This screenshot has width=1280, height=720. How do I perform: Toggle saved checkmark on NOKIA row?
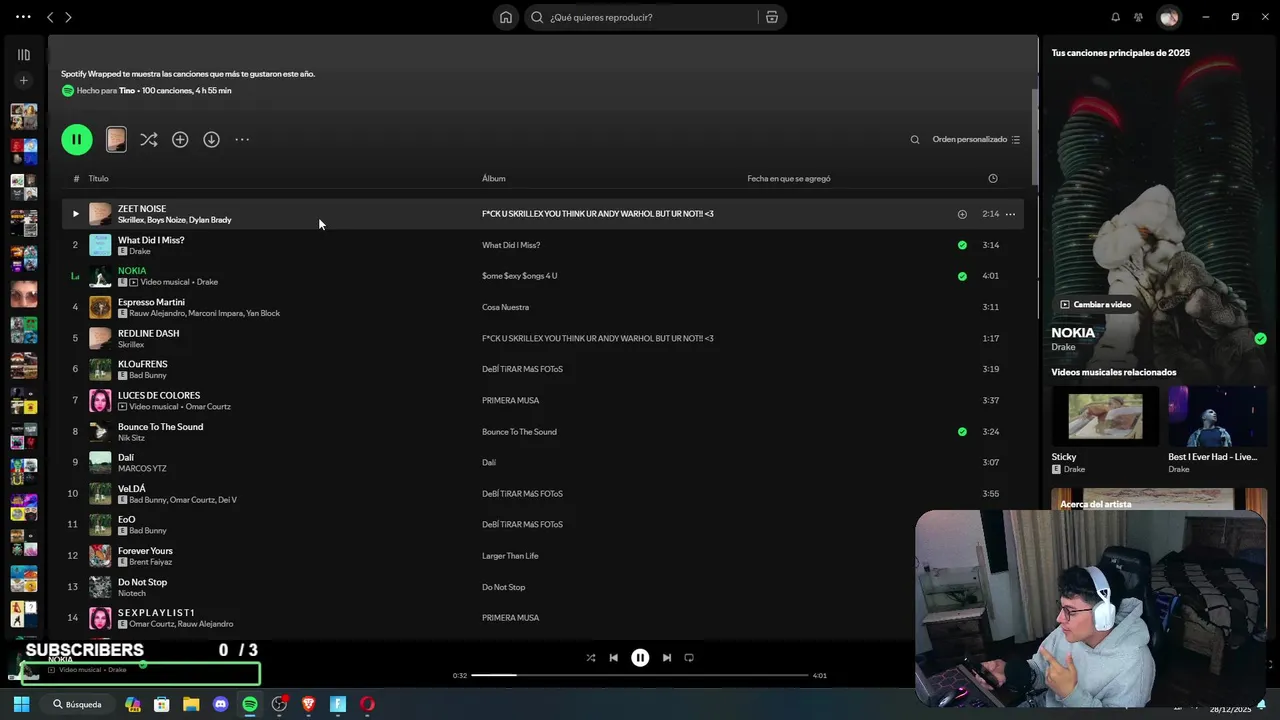(962, 276)
